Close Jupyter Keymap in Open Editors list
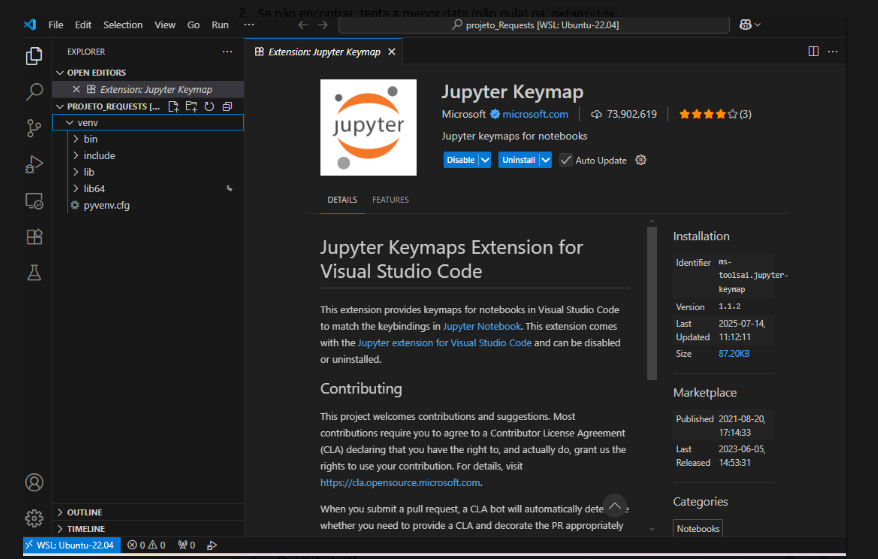 76,90
